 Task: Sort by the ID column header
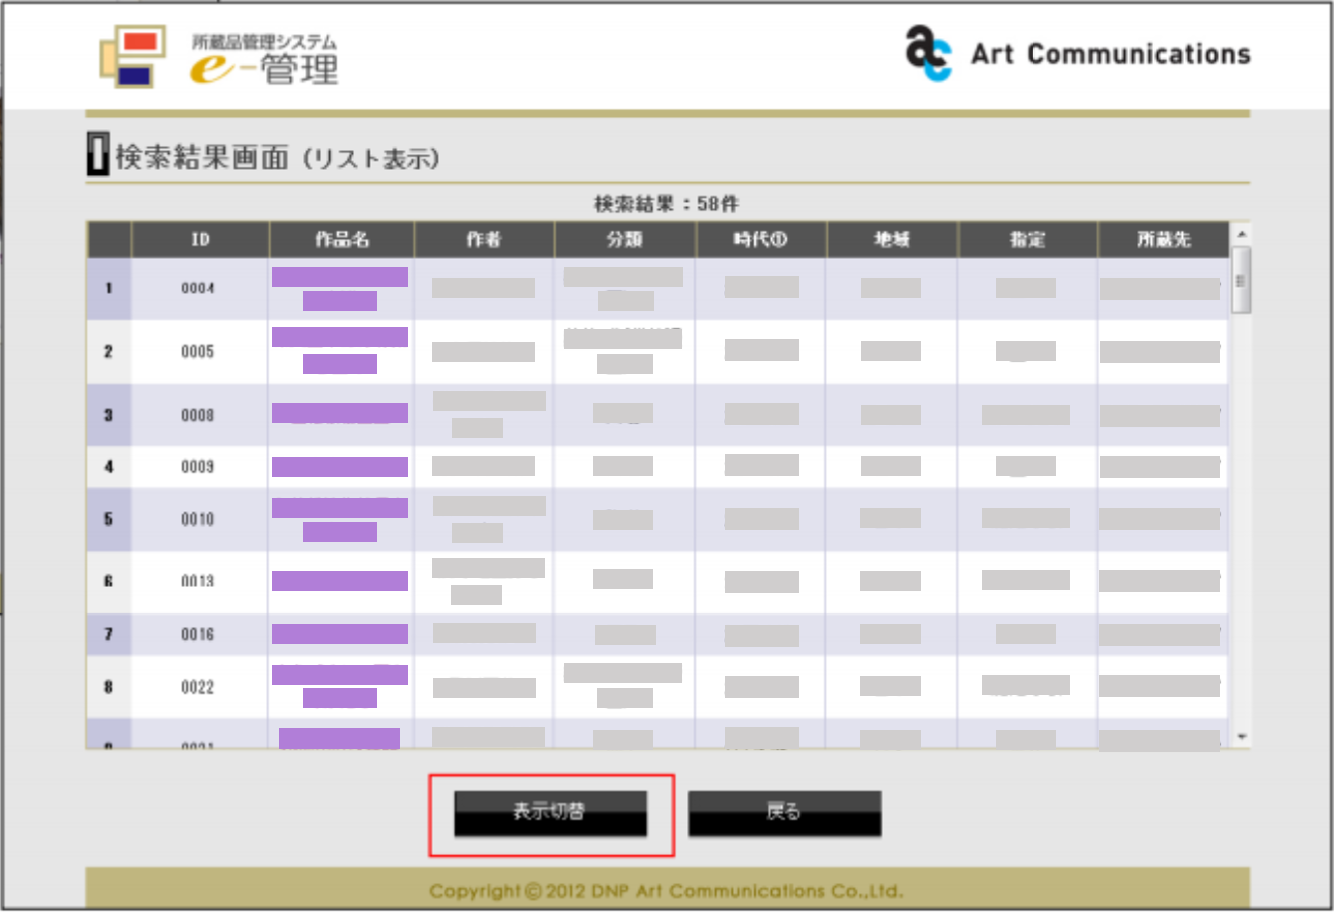[x=200, y=240]
